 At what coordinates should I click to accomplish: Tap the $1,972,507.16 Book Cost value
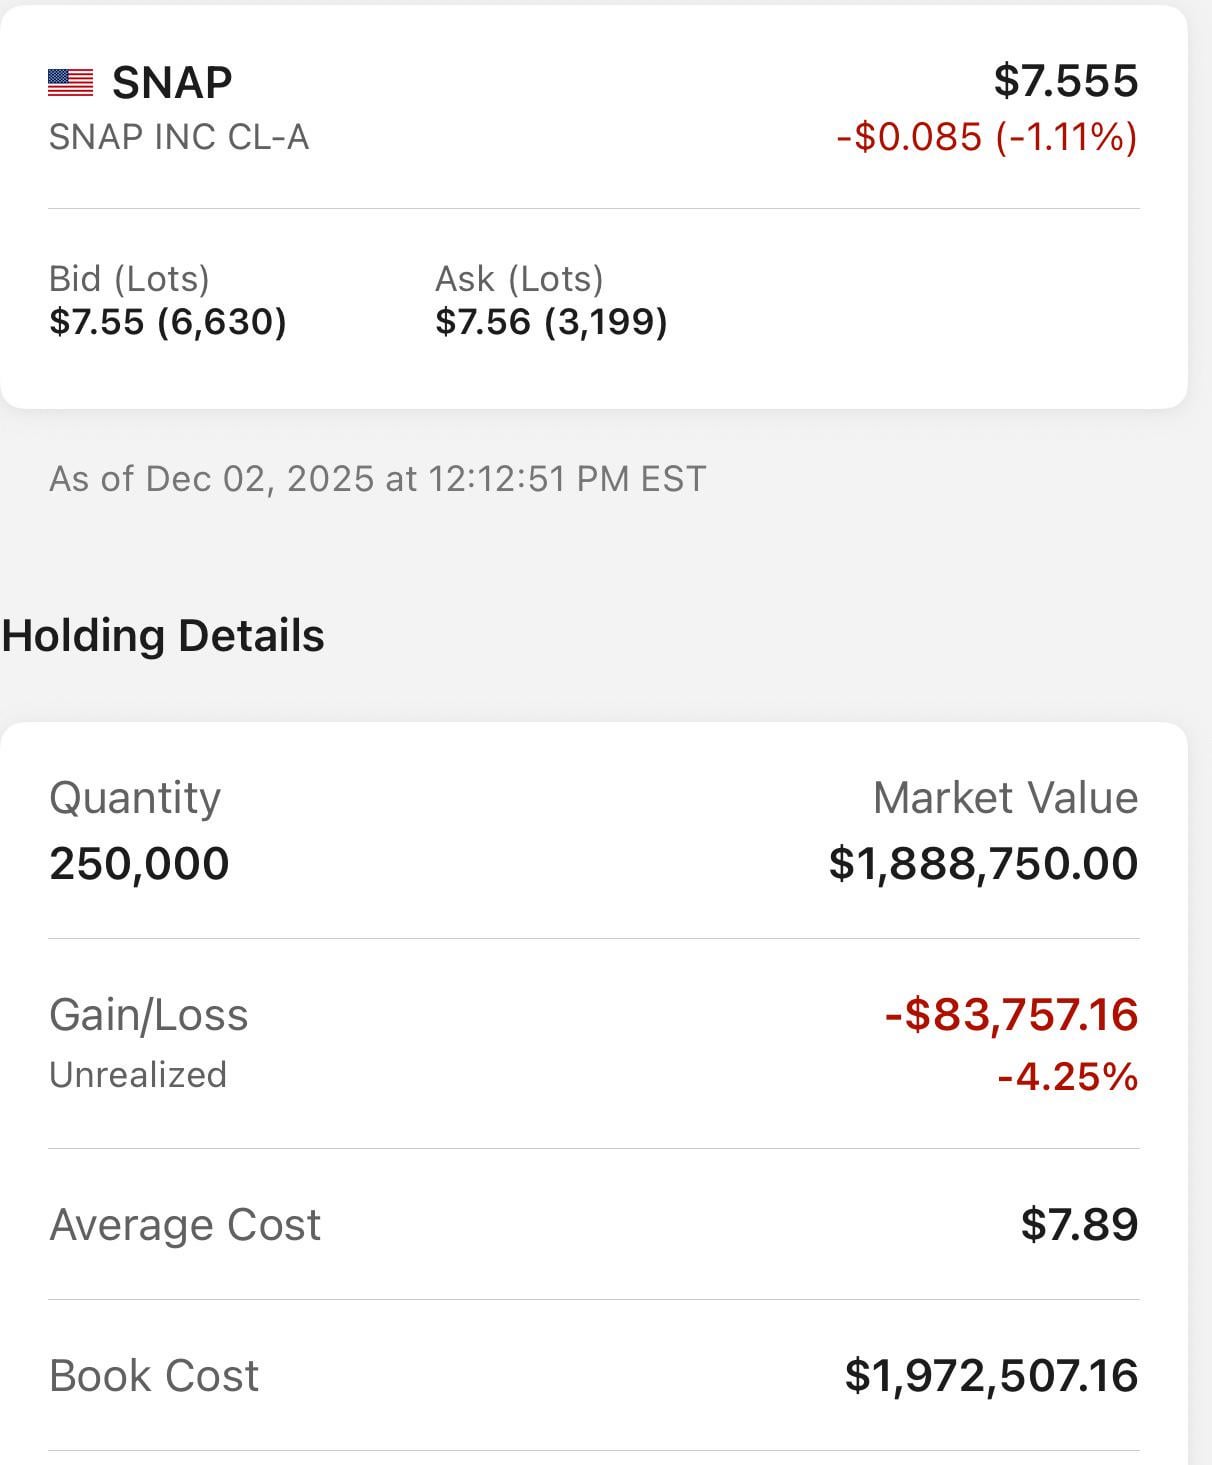pos(991,1376)
